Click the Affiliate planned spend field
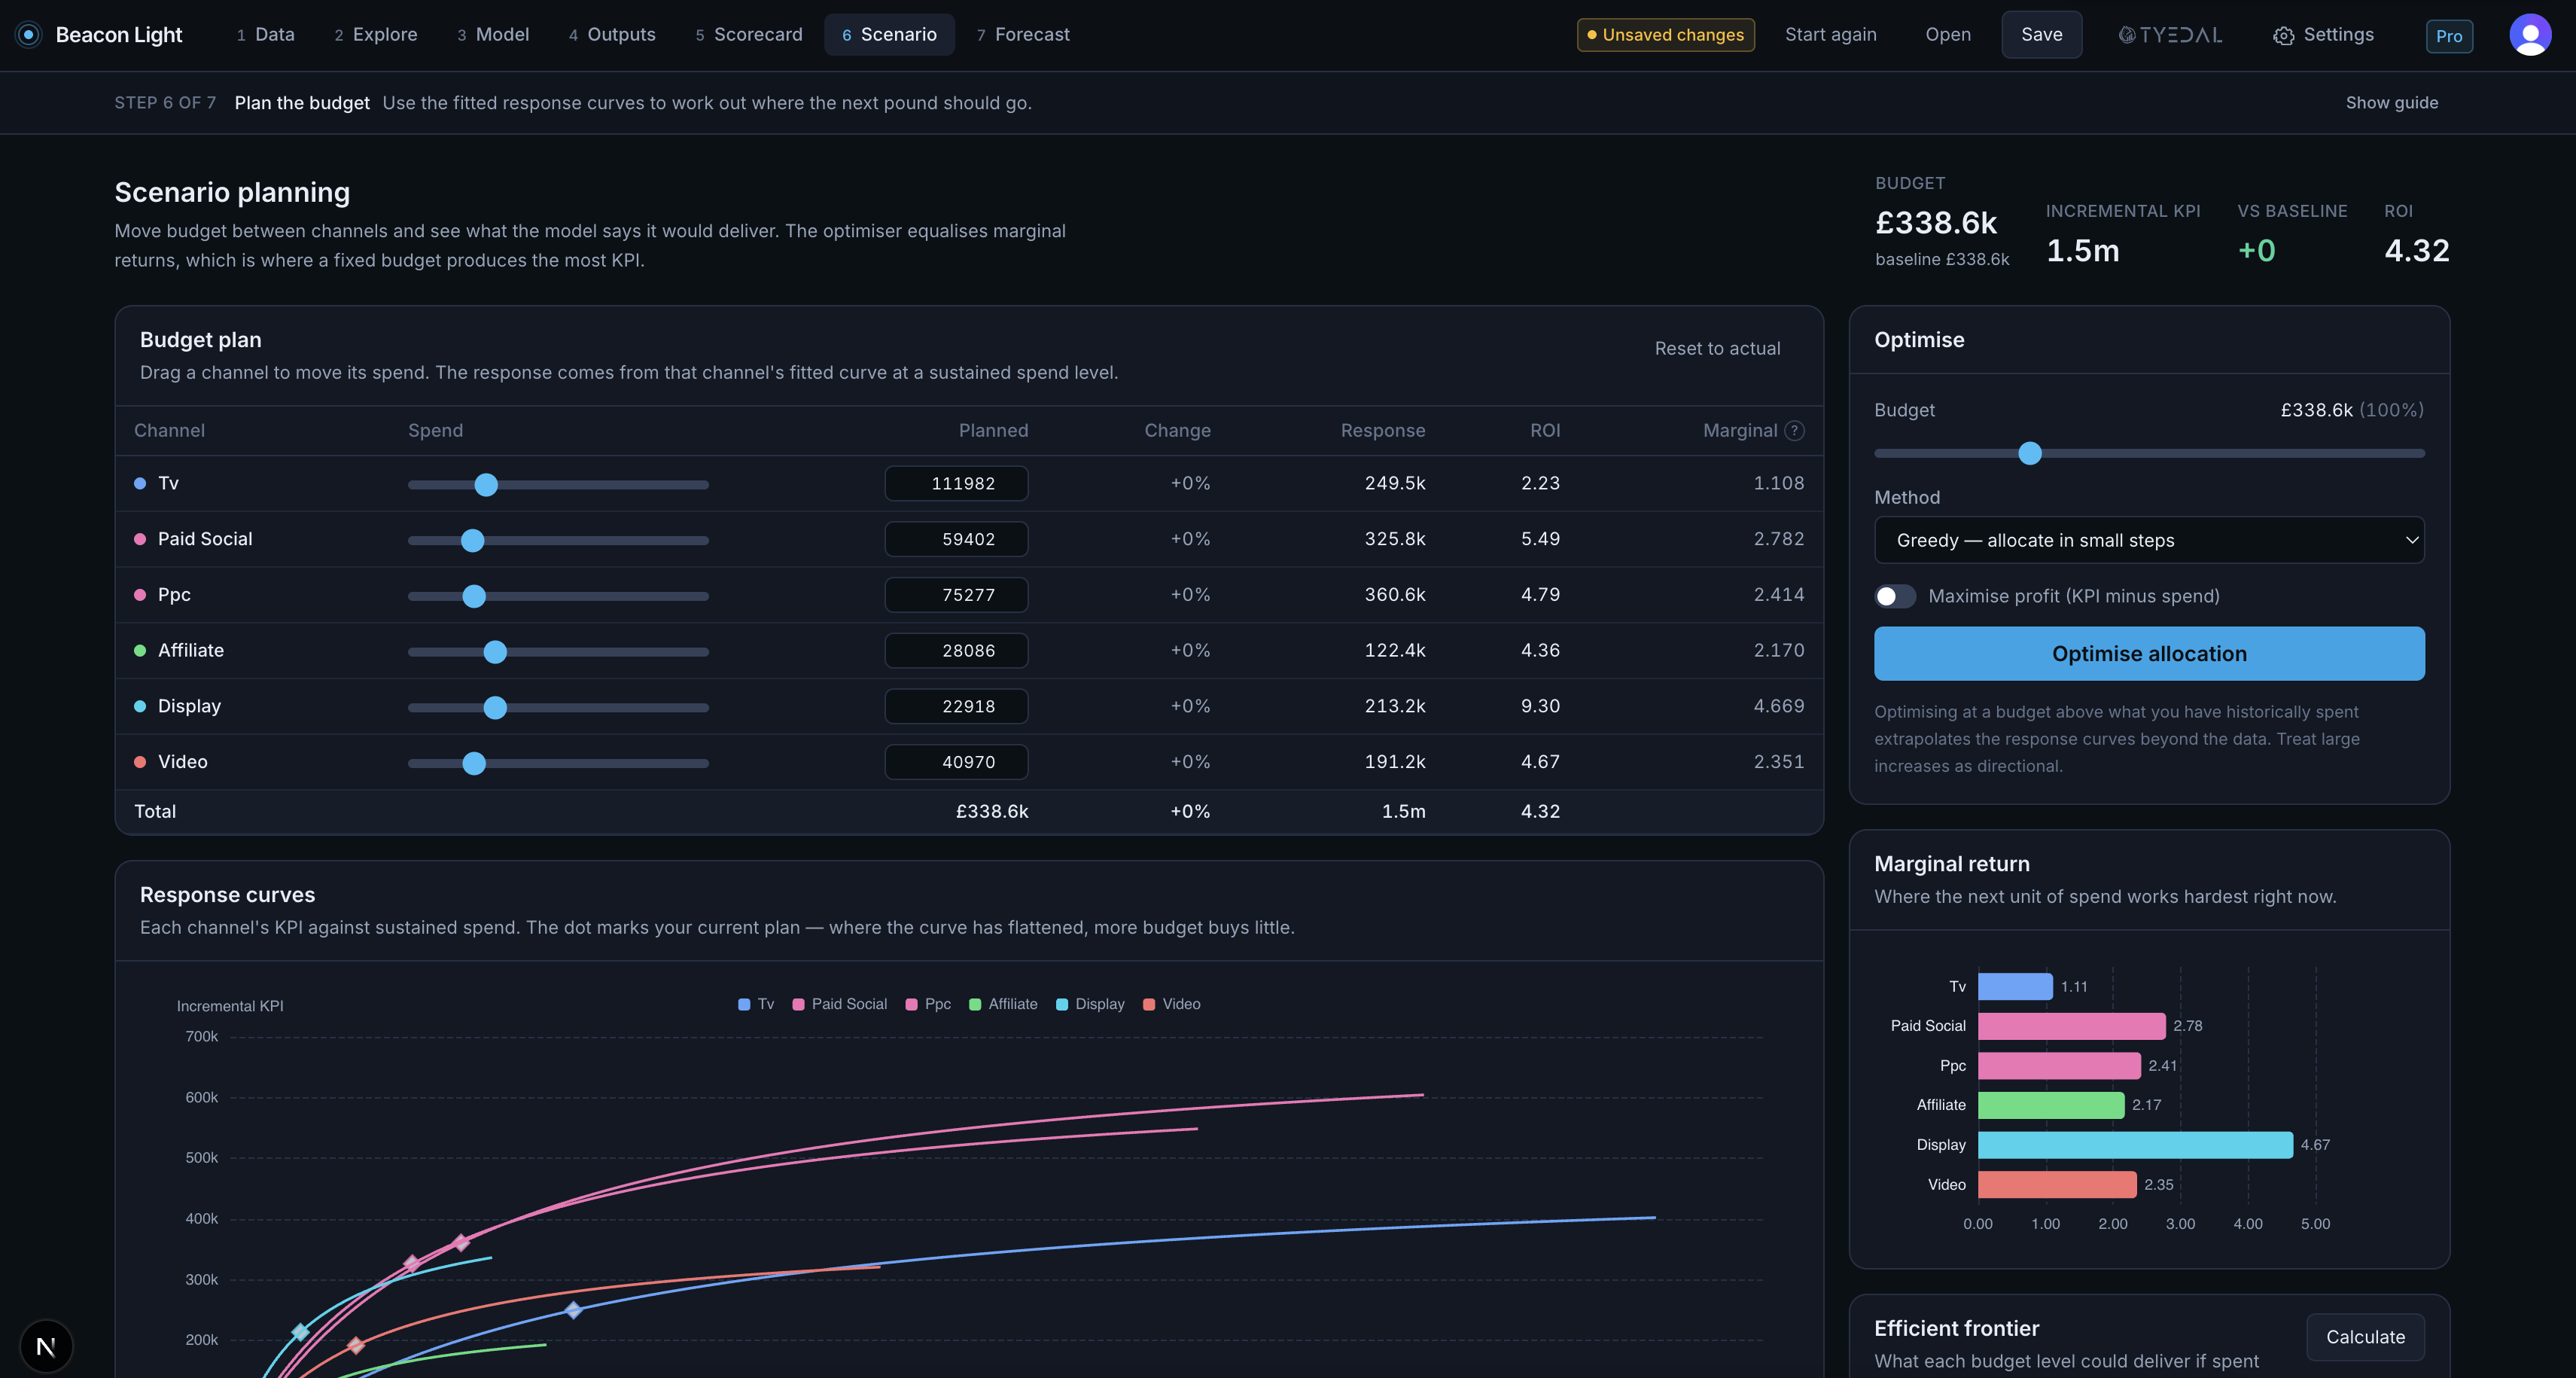 point(956,651)
